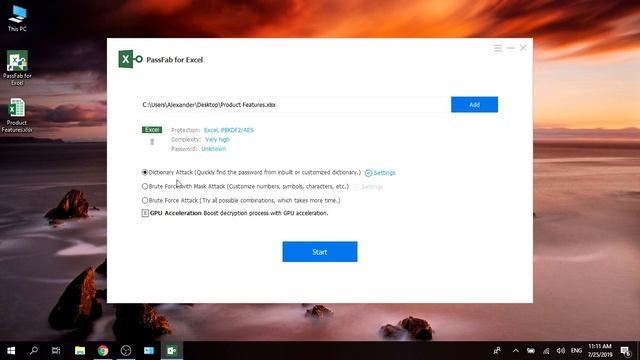Viewport: 640px width, 360px height.
Task: Click the PassFab for Excel logo
Action: [130, 59]
